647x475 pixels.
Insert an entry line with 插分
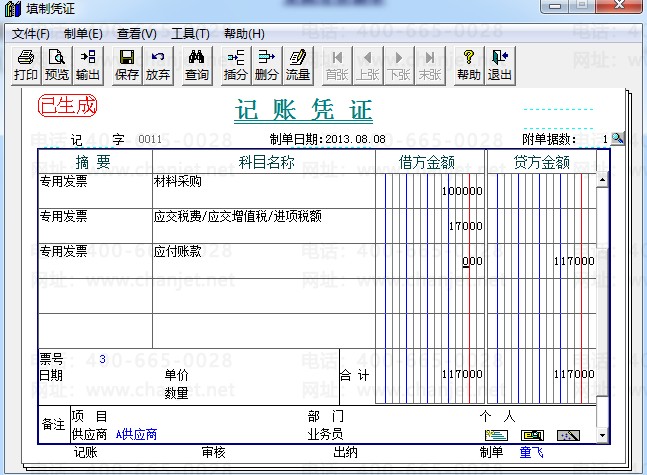tap(236, 66)
